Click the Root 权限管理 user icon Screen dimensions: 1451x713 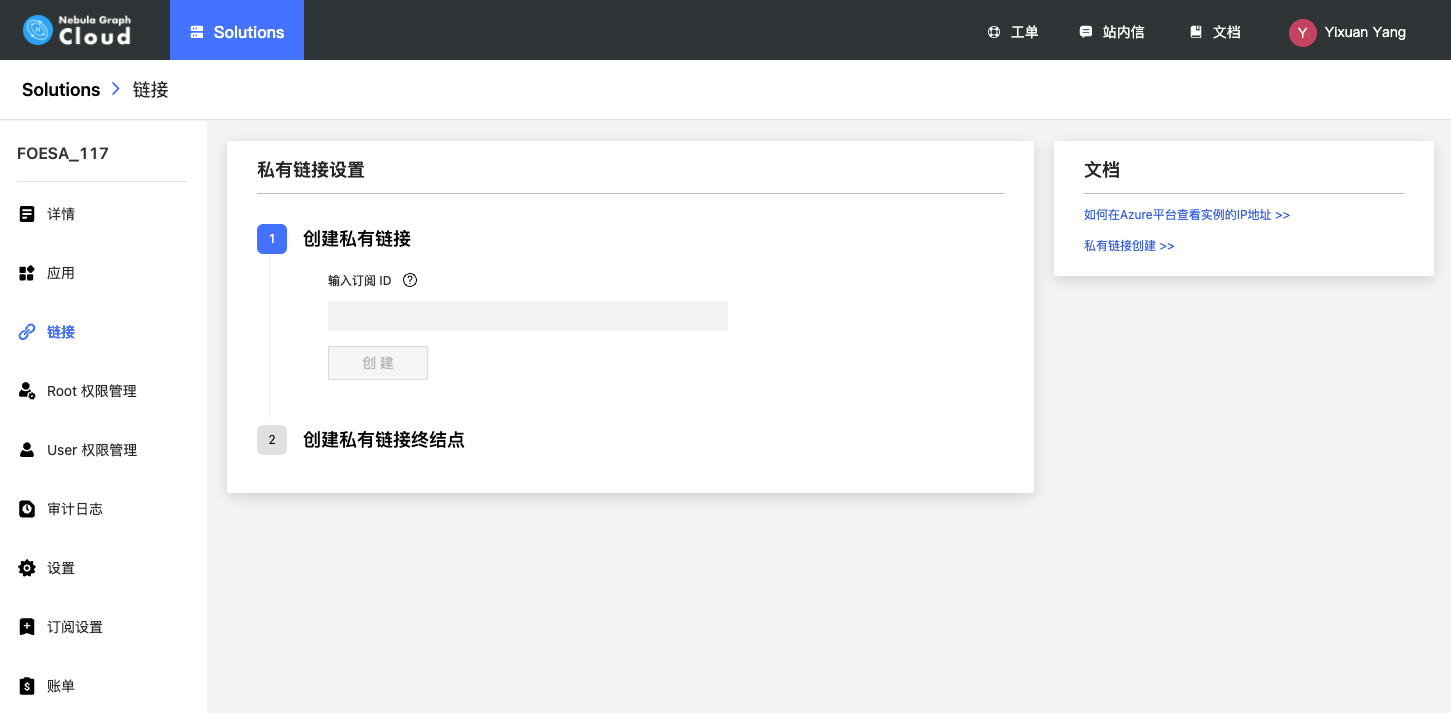[x=27, y=391]
